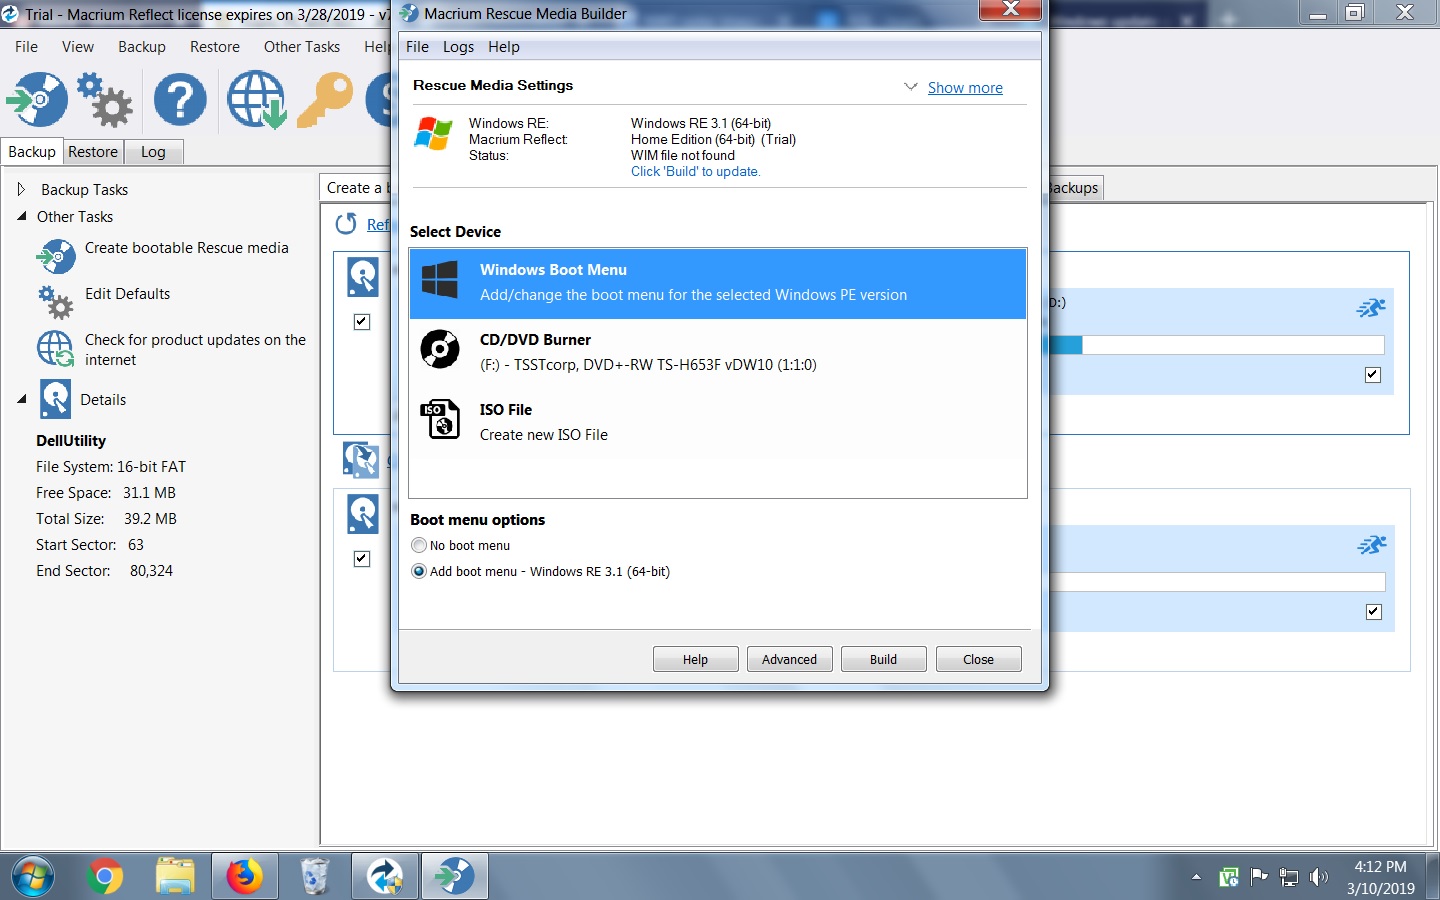Switch to the Restore tab

[93, 152]
